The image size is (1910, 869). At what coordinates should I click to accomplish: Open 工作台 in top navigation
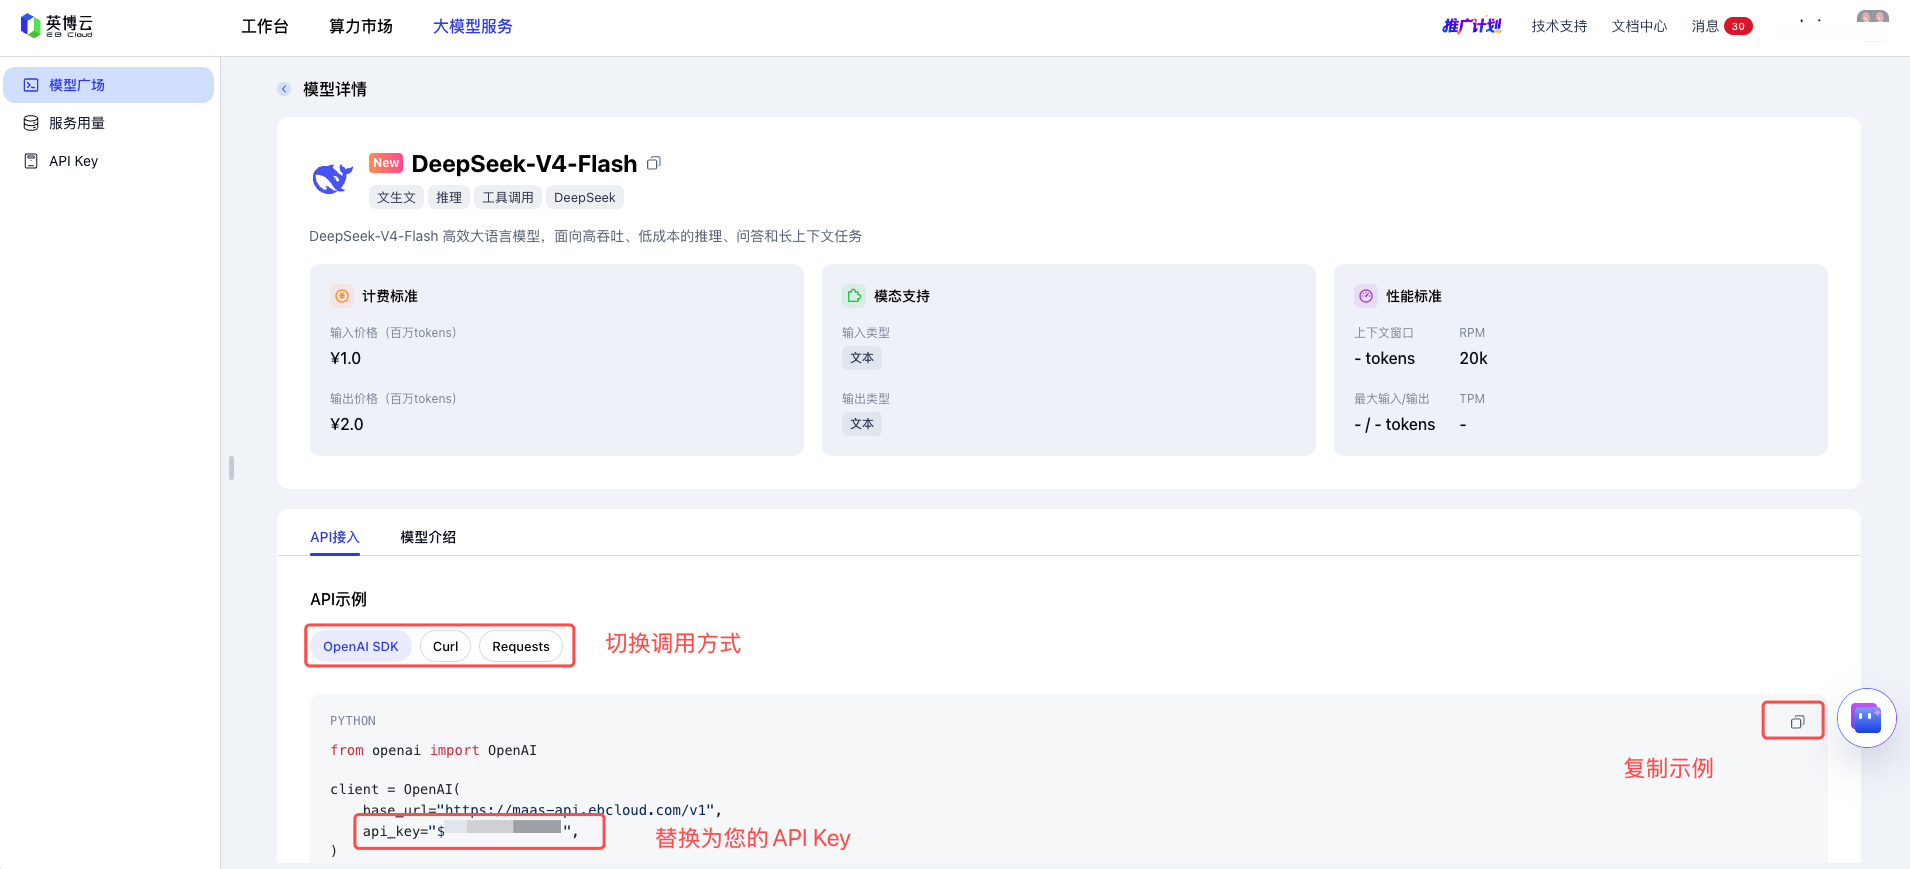pos(265,26)
